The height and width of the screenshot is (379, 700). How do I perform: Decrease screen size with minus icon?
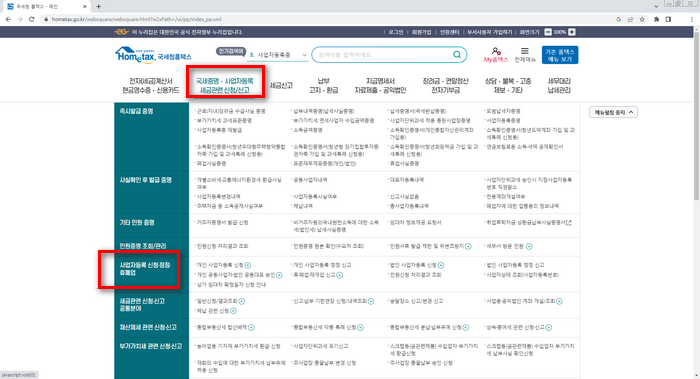point(548,32)
